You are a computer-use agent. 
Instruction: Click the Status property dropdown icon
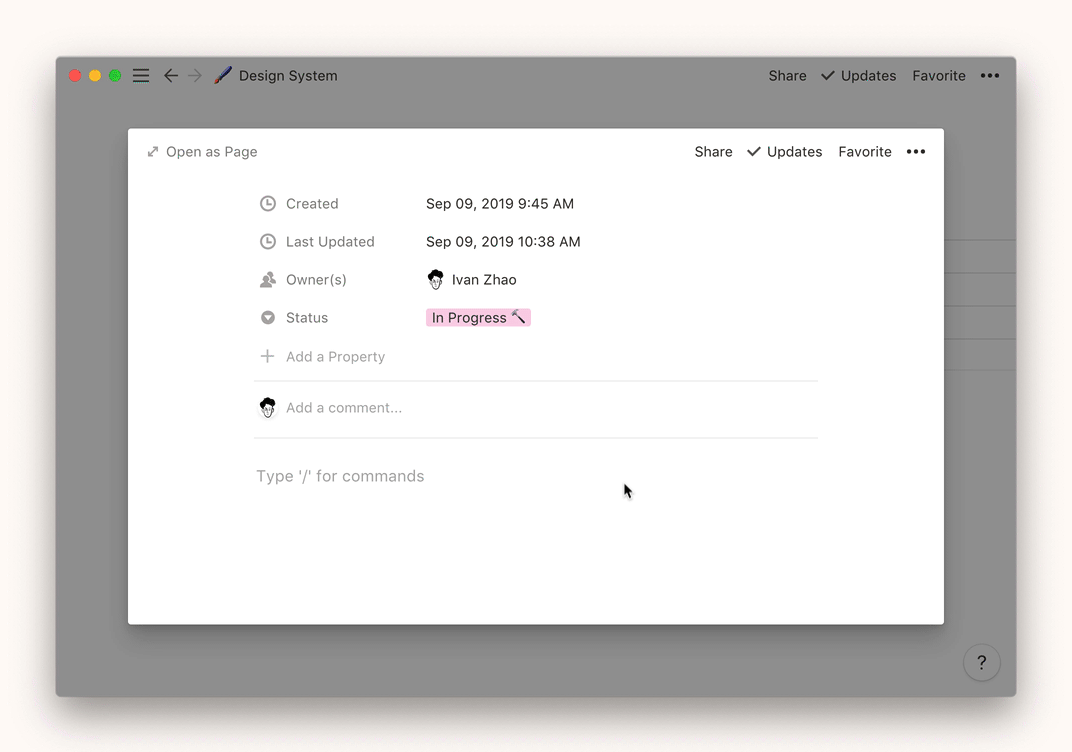(268, 318)
